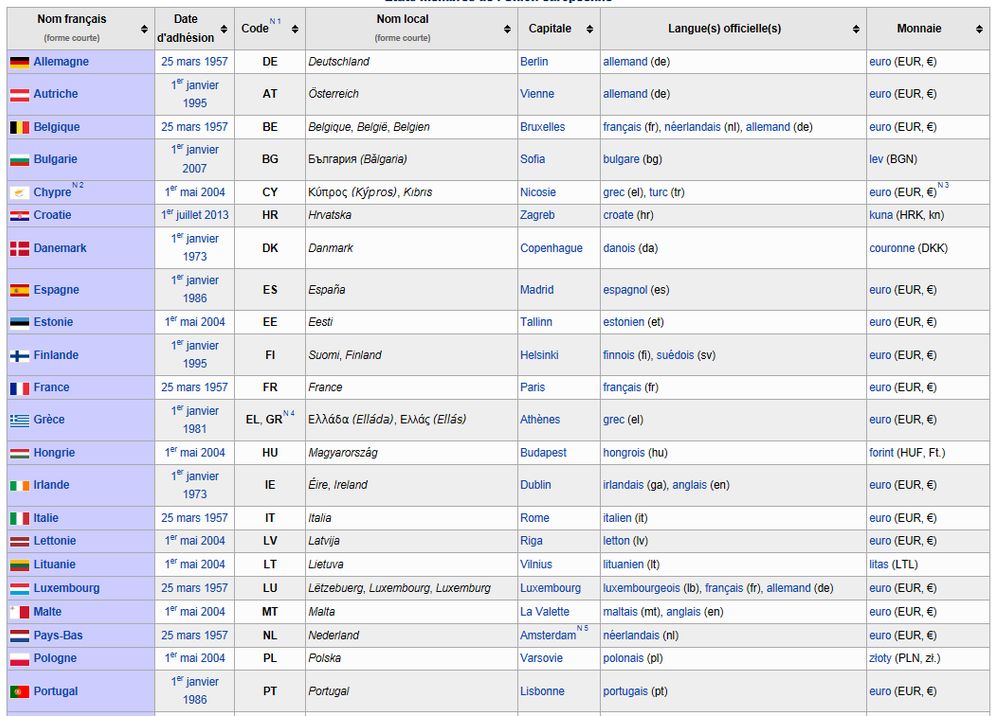Sort the table by Monnaie column arrows

pyautogui.click(x=979, y=29)
